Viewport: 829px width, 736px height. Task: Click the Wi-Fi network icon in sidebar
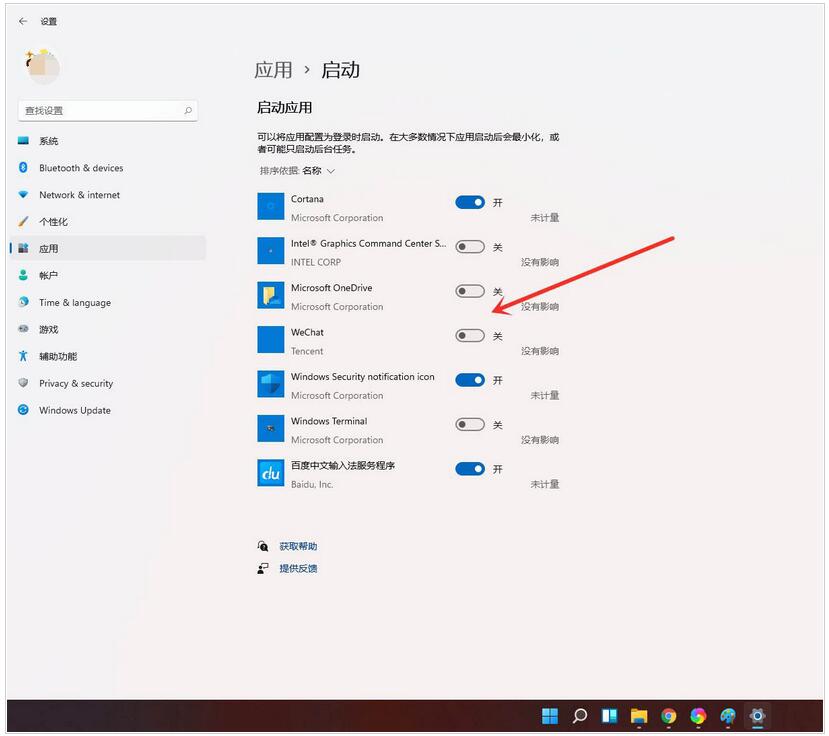click(23, 195)
